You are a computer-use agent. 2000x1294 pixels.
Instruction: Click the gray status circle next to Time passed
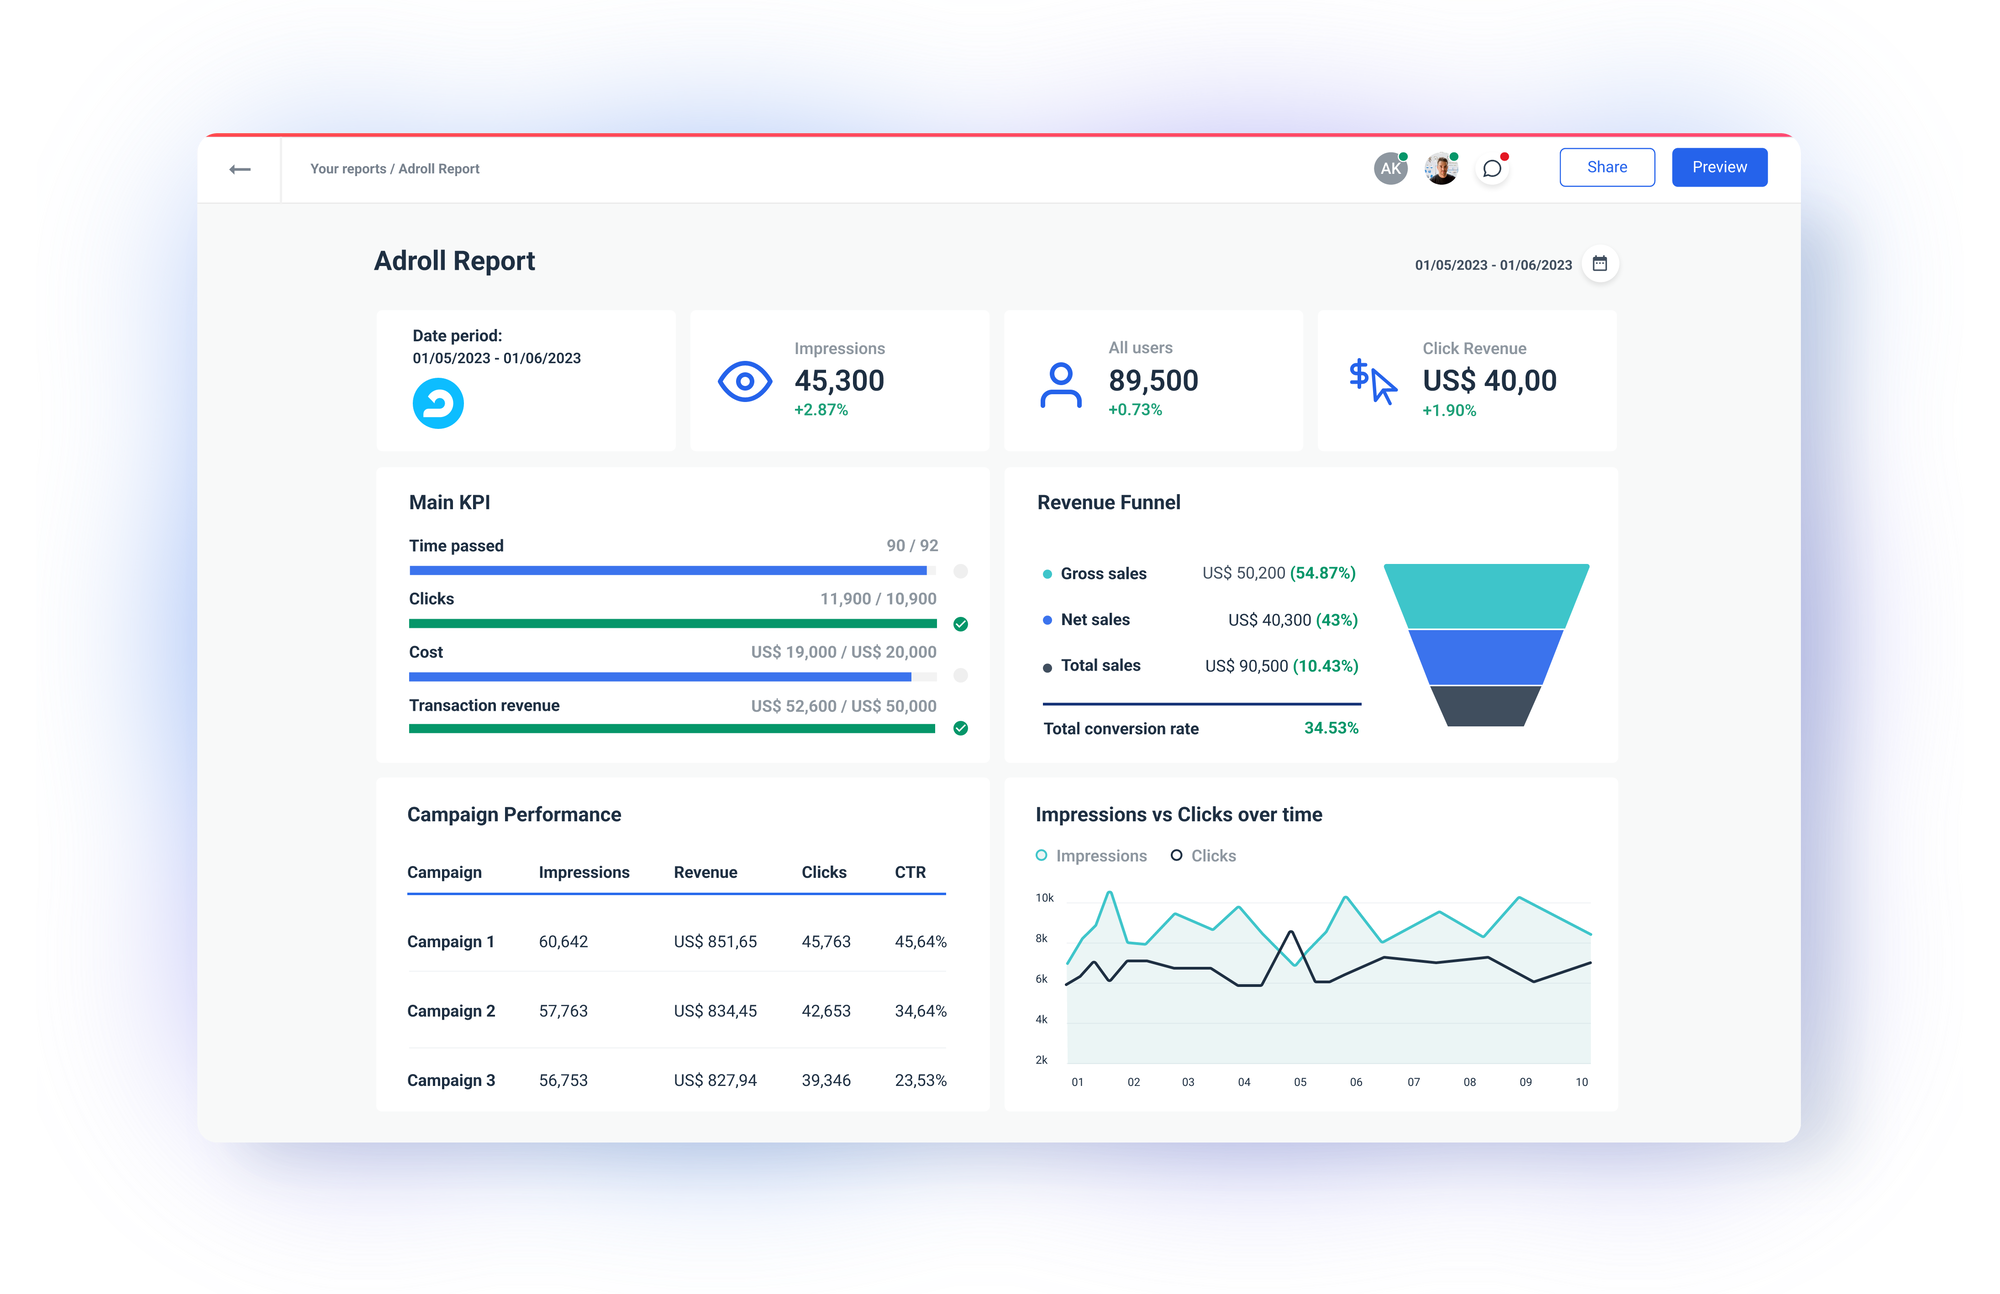960,571
